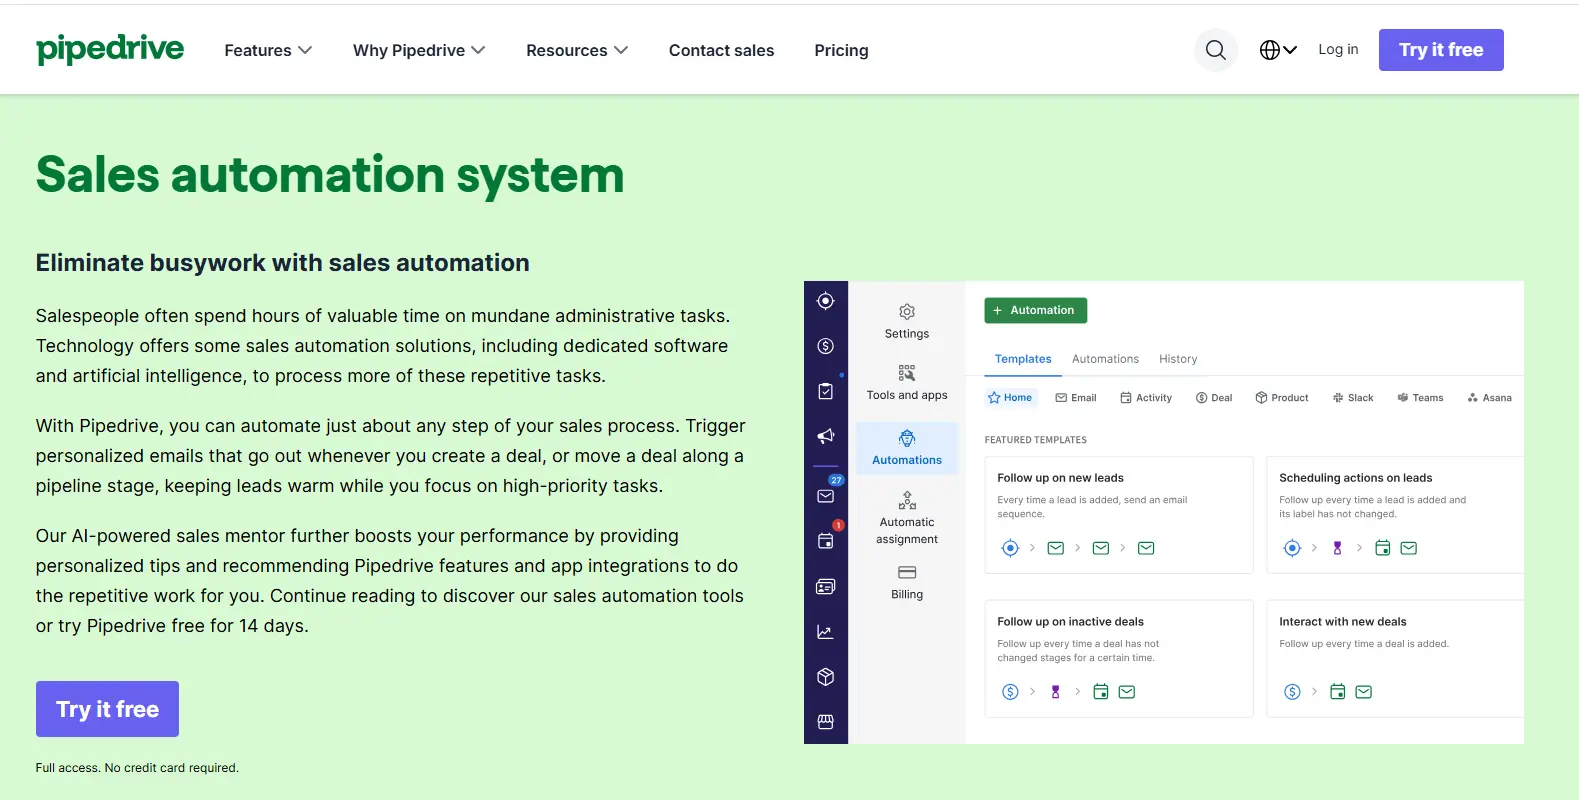Image resolution: width=1579 pixels, height=800 pixels.
Task: Expand the Why Pipedrive menu
Action: (x=419, y=50)
